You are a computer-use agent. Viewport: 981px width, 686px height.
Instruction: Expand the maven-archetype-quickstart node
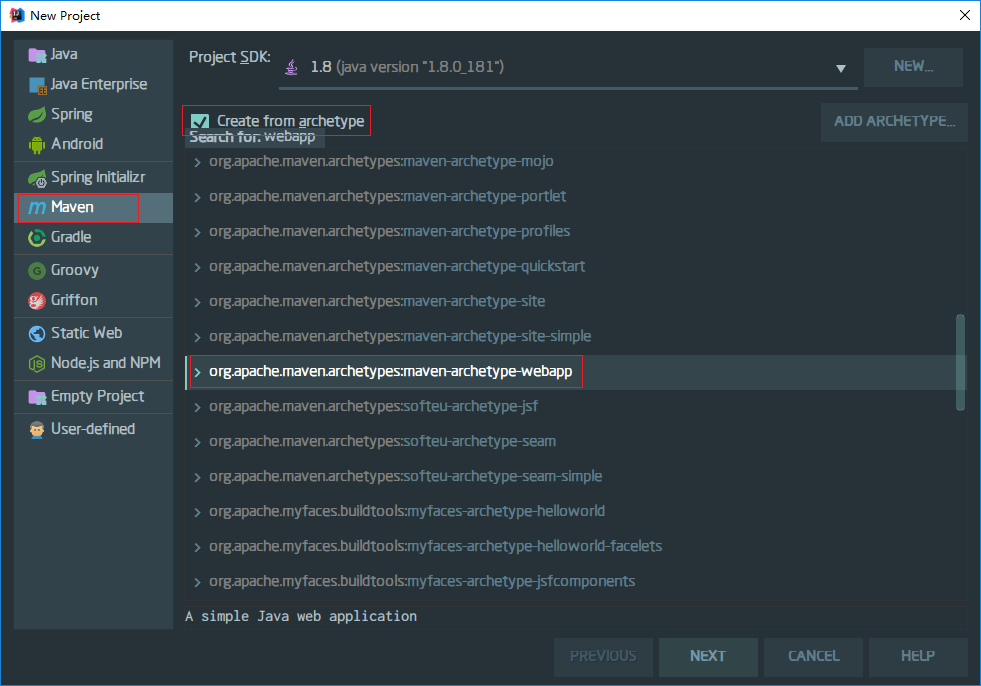point(197,268)
